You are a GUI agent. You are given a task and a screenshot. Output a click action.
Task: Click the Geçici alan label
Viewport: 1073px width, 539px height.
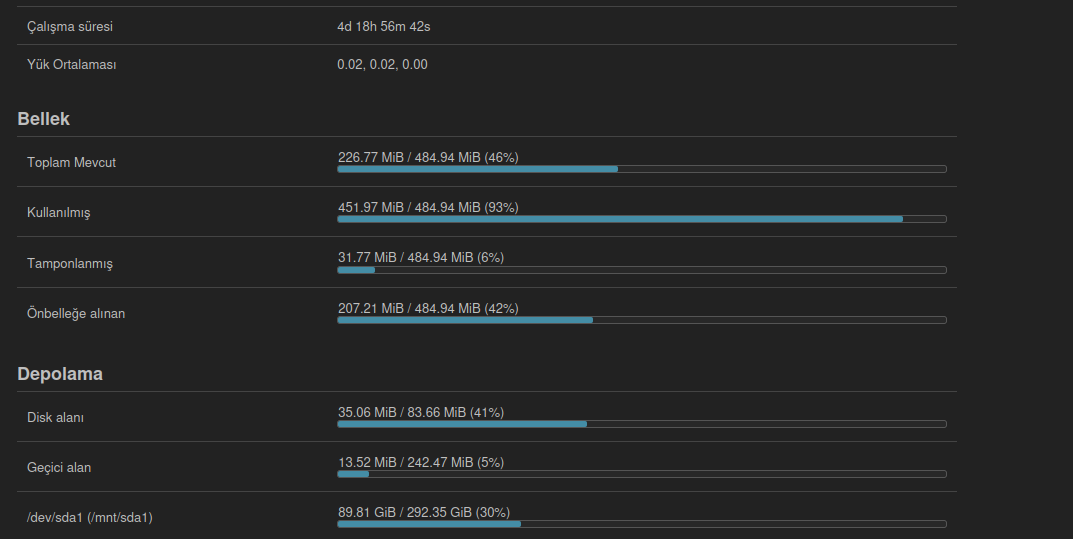pyautogui.click(x=59, y=467)
